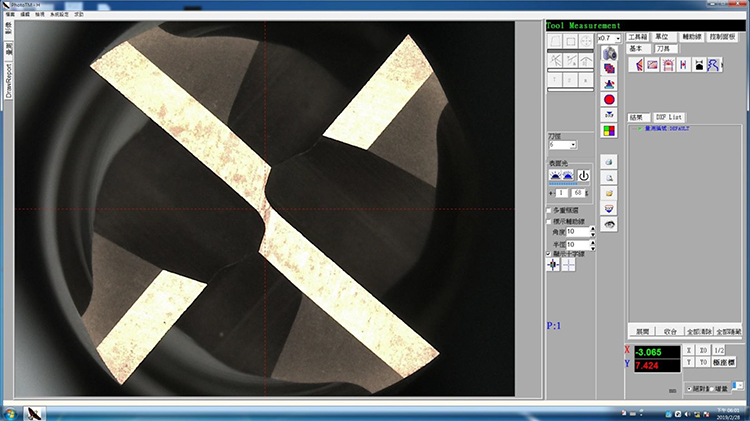Check the 標示輔助線 option
The height and width of the screenshot is (421, 750).
coord(549,221)
